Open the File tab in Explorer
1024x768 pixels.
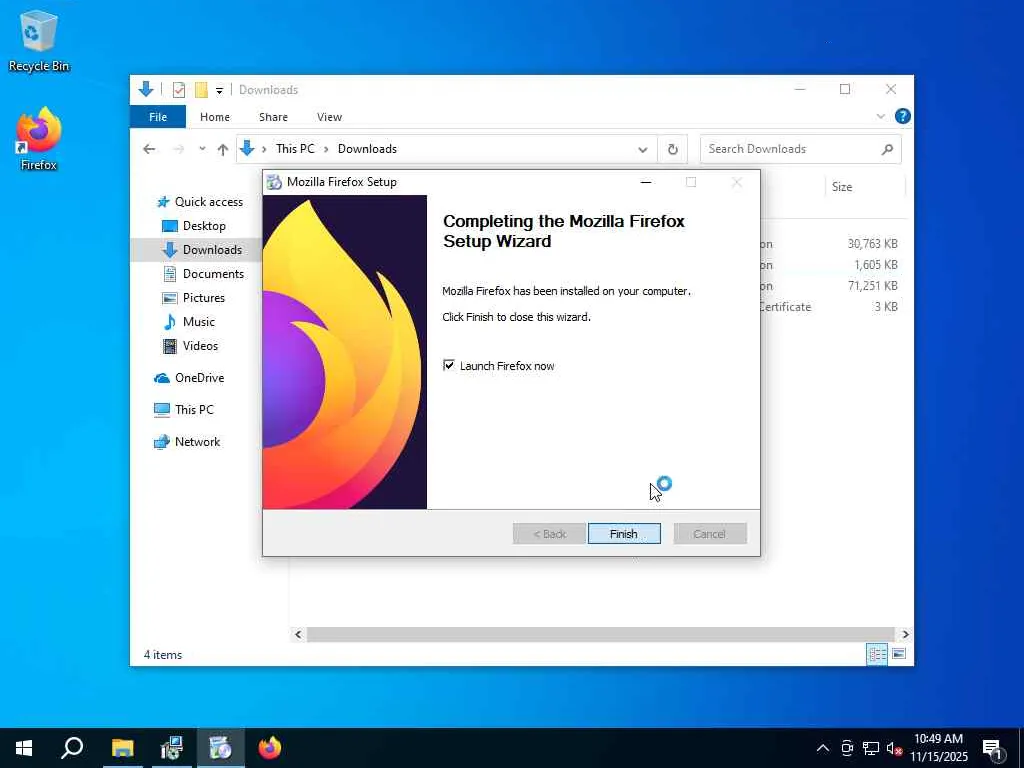click(x=158, y=117)
